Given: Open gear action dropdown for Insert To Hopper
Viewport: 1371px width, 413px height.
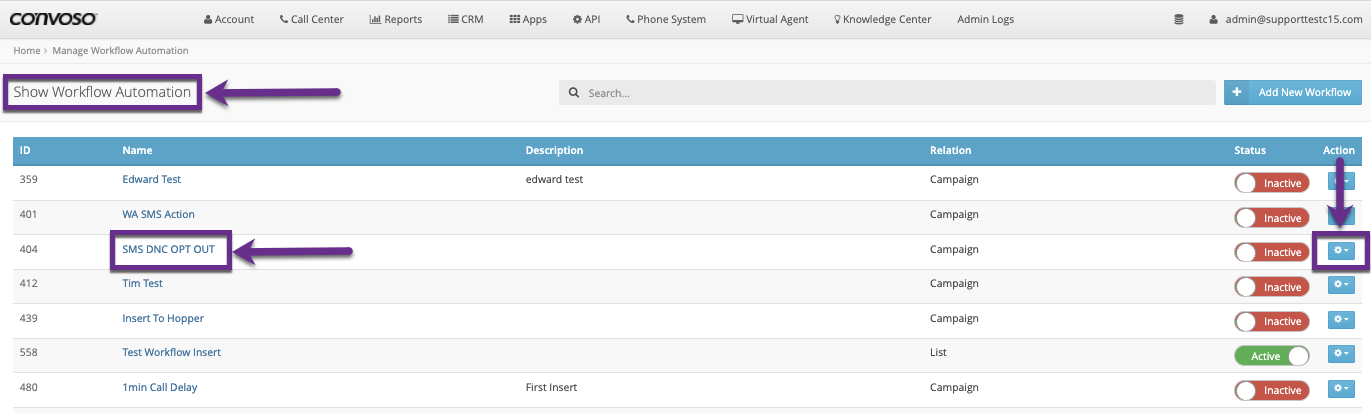Looking at the screenshot, I should coord(1341,319).
